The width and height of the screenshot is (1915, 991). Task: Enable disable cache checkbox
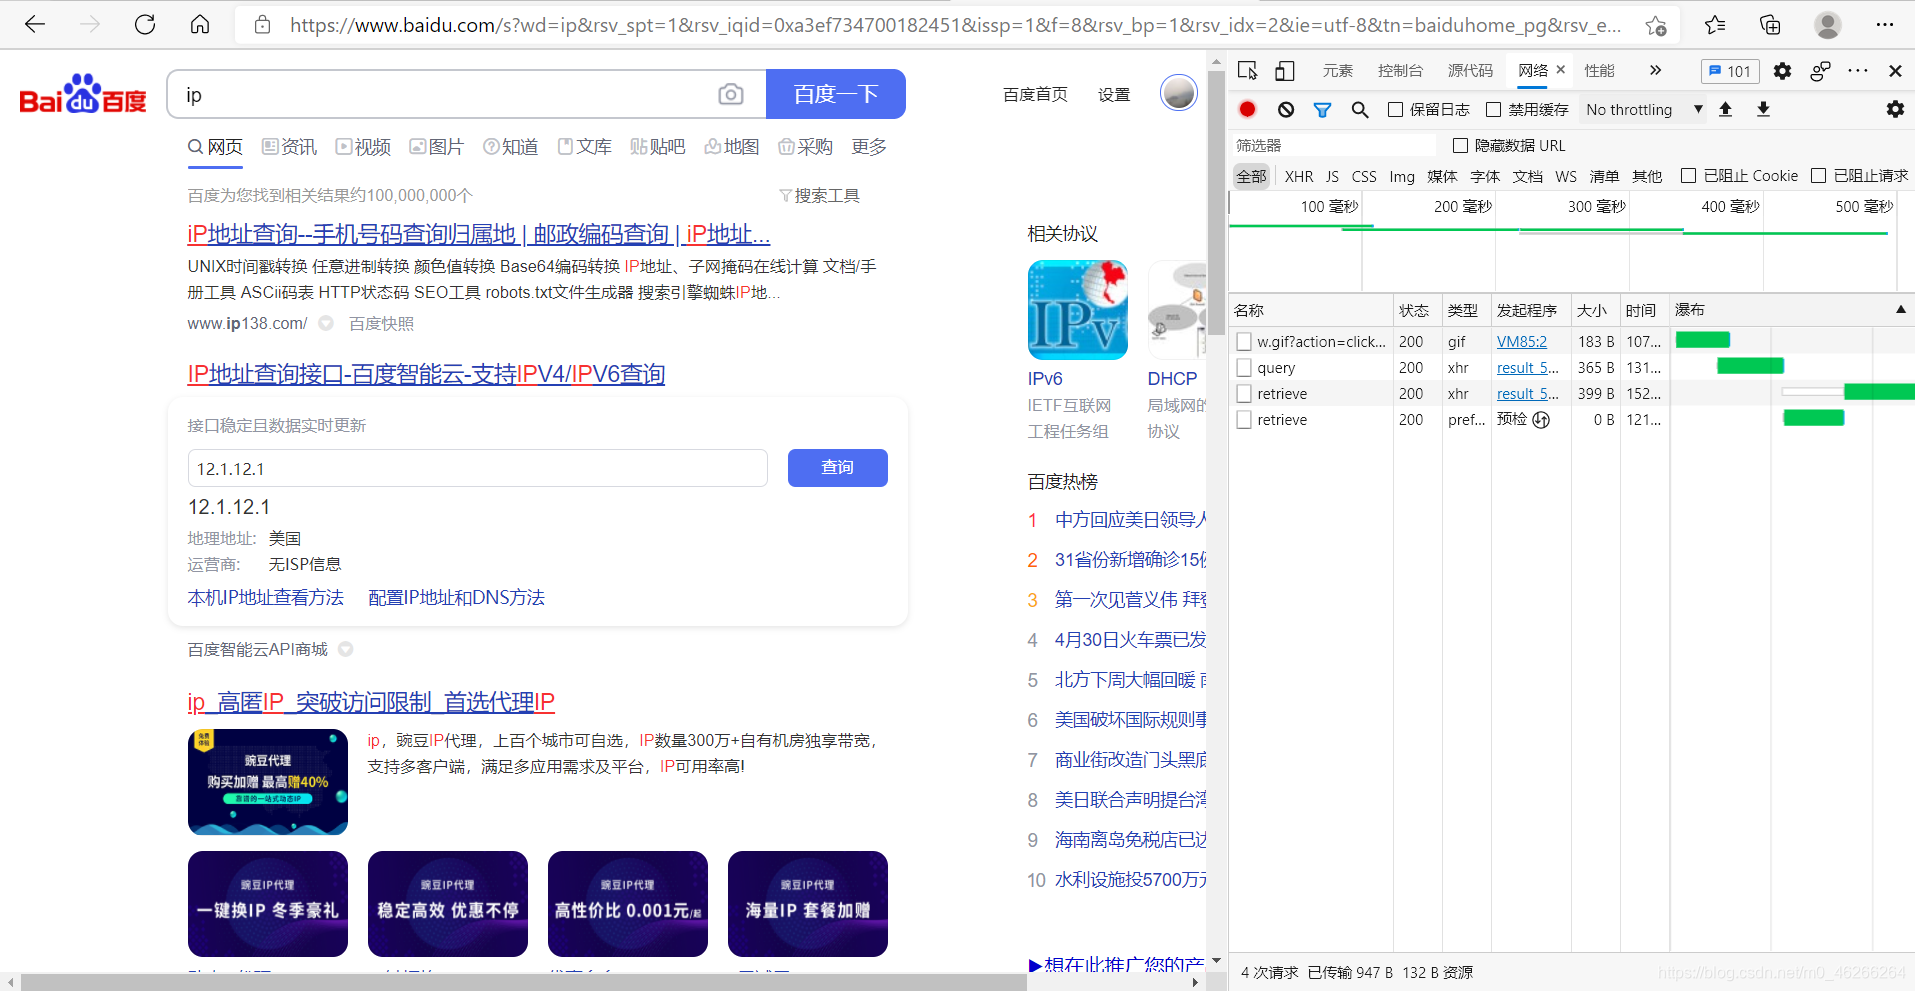click(1494, 110)
